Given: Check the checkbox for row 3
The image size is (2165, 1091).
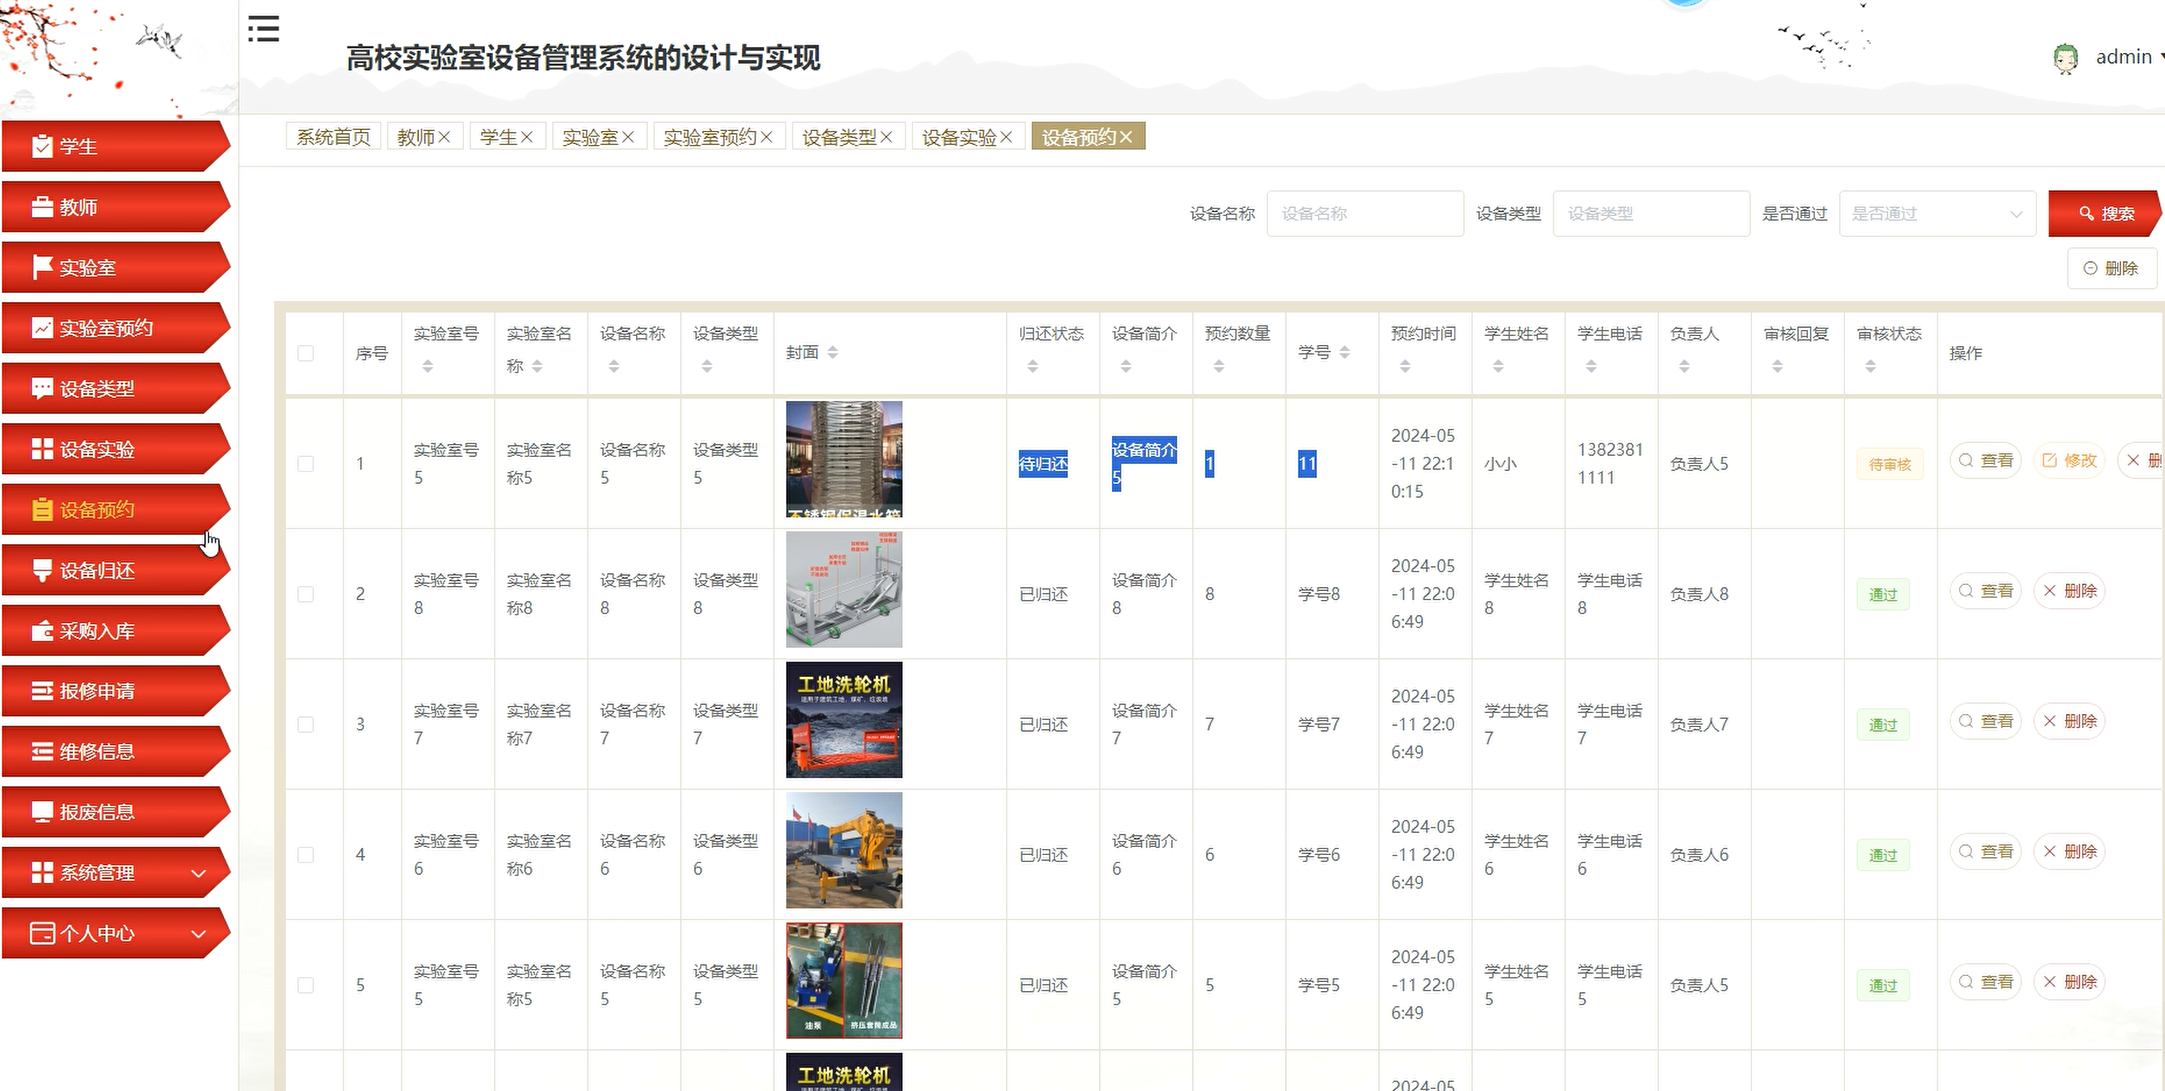Looking at the screenshot, I should tap(306, 724).
